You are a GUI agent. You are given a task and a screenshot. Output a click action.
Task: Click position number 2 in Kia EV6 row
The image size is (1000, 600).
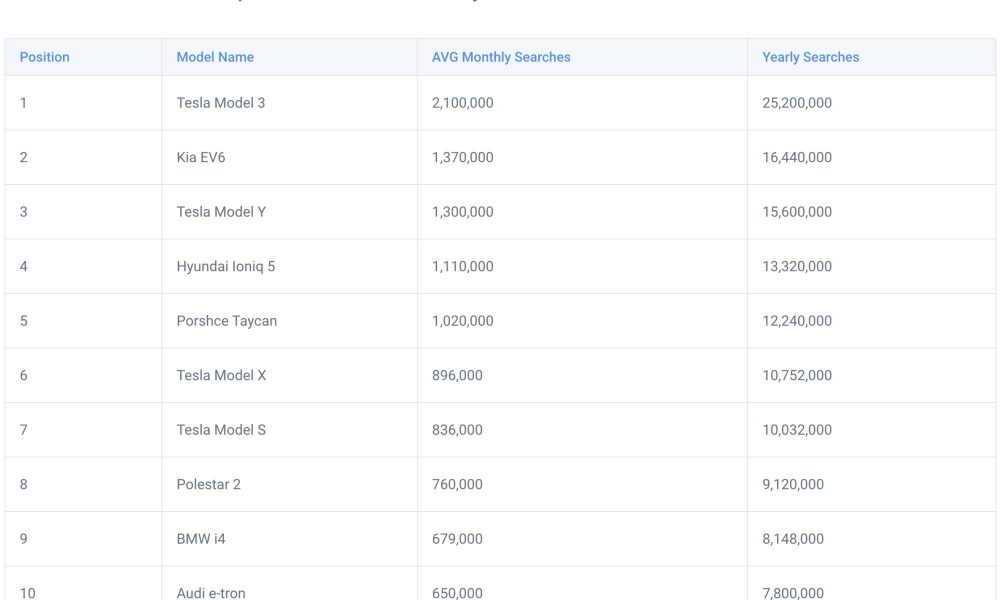[24, 157]
